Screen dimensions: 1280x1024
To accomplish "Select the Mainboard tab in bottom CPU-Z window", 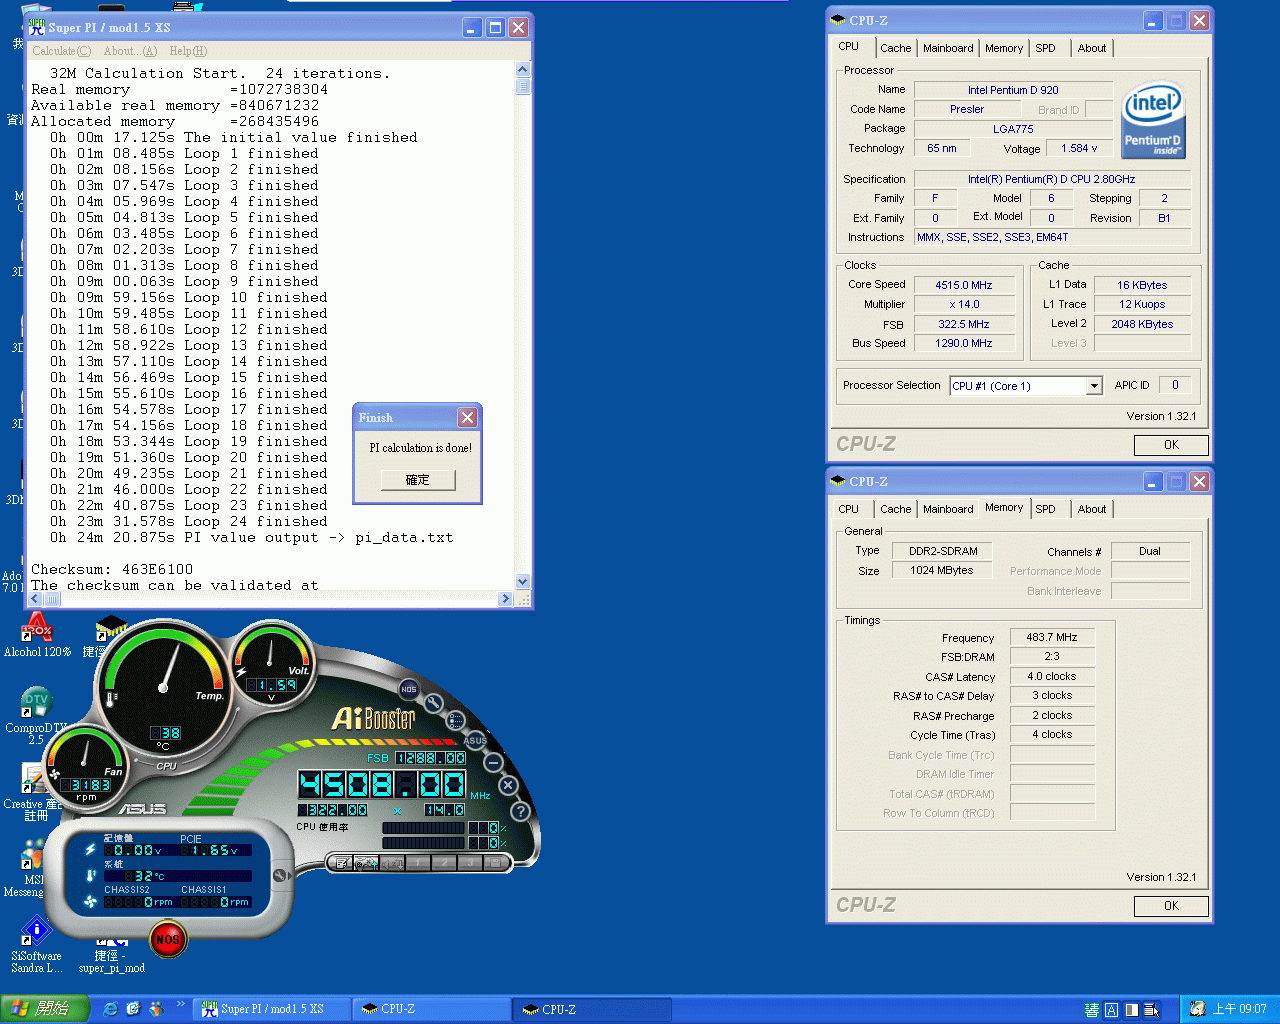I will click(x=948, y=509).
